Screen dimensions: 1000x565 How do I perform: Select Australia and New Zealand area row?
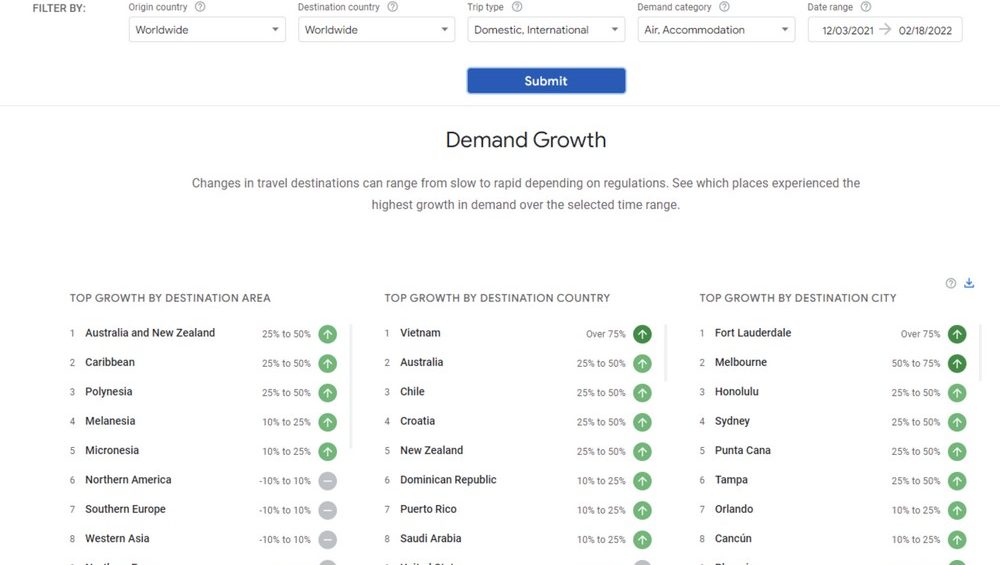[150, 333]
